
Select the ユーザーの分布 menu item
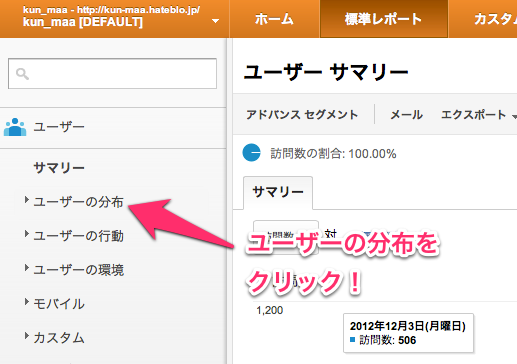pyautogui.click(x=79, y=202)
